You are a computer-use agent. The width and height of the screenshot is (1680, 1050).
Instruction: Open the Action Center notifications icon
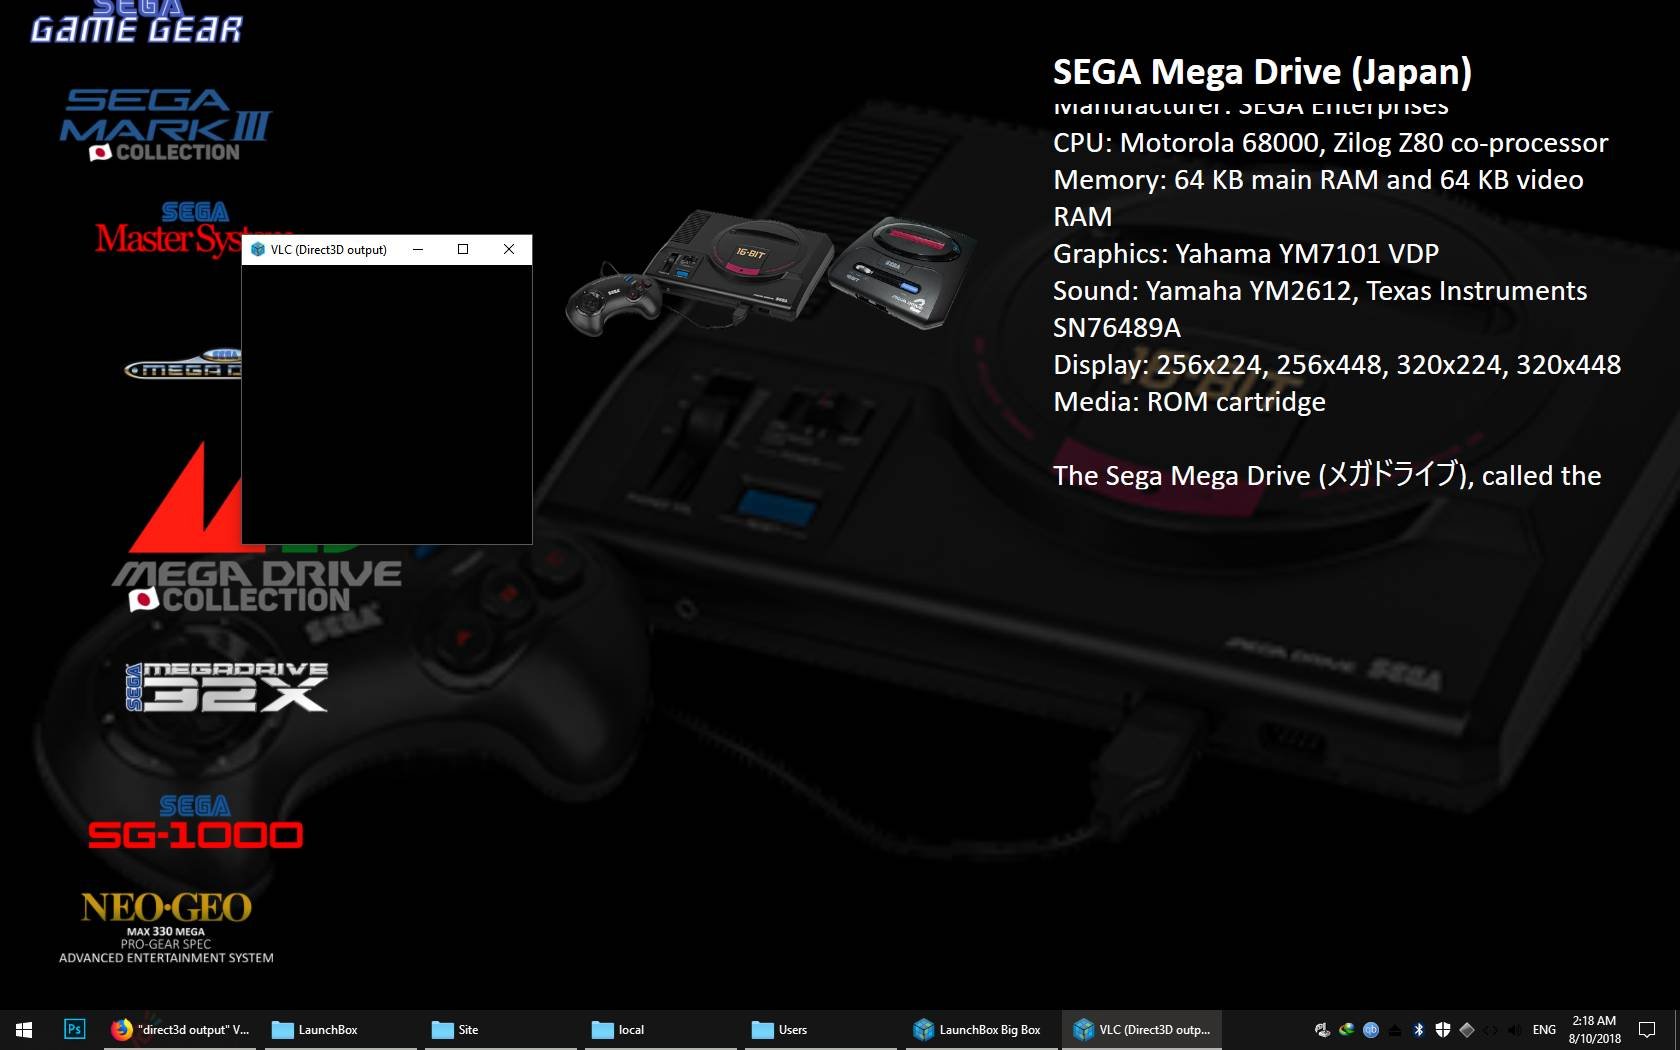click(1647, 1029)
